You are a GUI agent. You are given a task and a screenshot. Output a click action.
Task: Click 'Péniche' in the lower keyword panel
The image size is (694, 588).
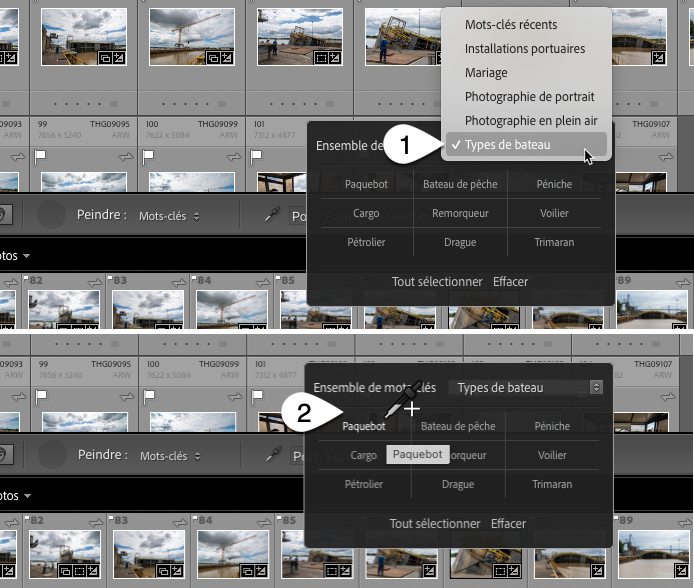point(552,426)
